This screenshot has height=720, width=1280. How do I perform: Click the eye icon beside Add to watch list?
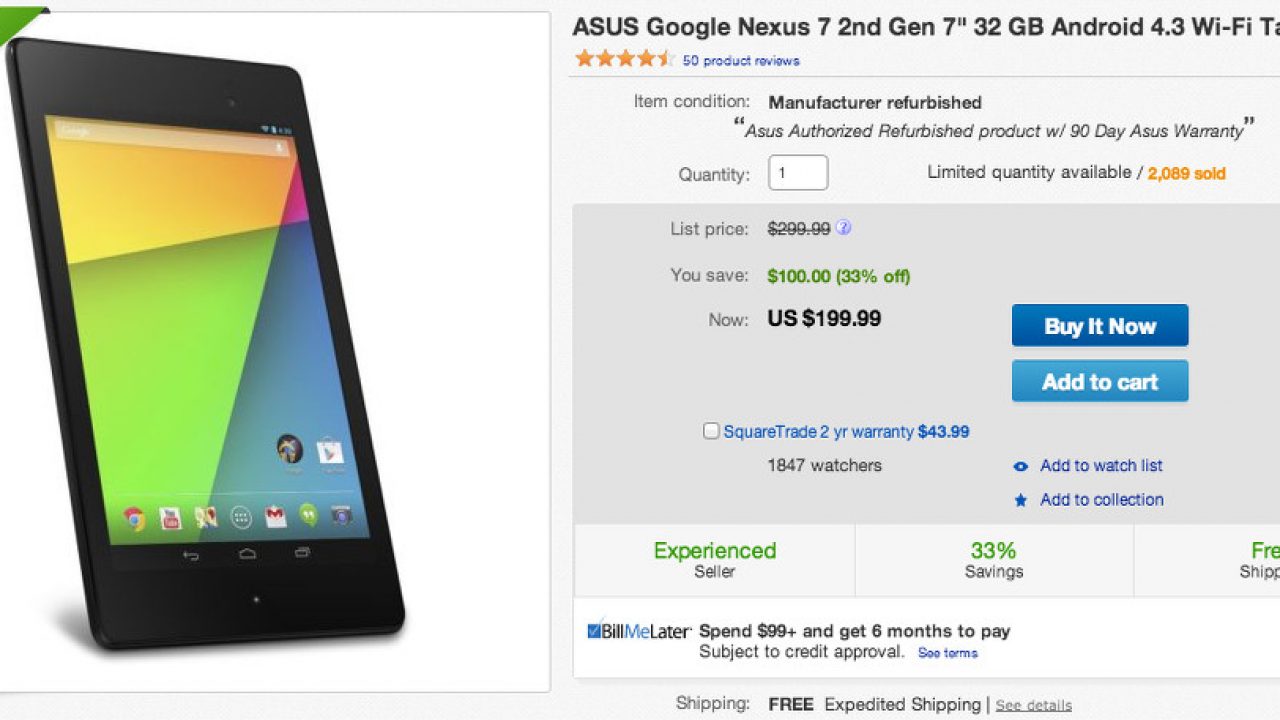point(1020,466)
